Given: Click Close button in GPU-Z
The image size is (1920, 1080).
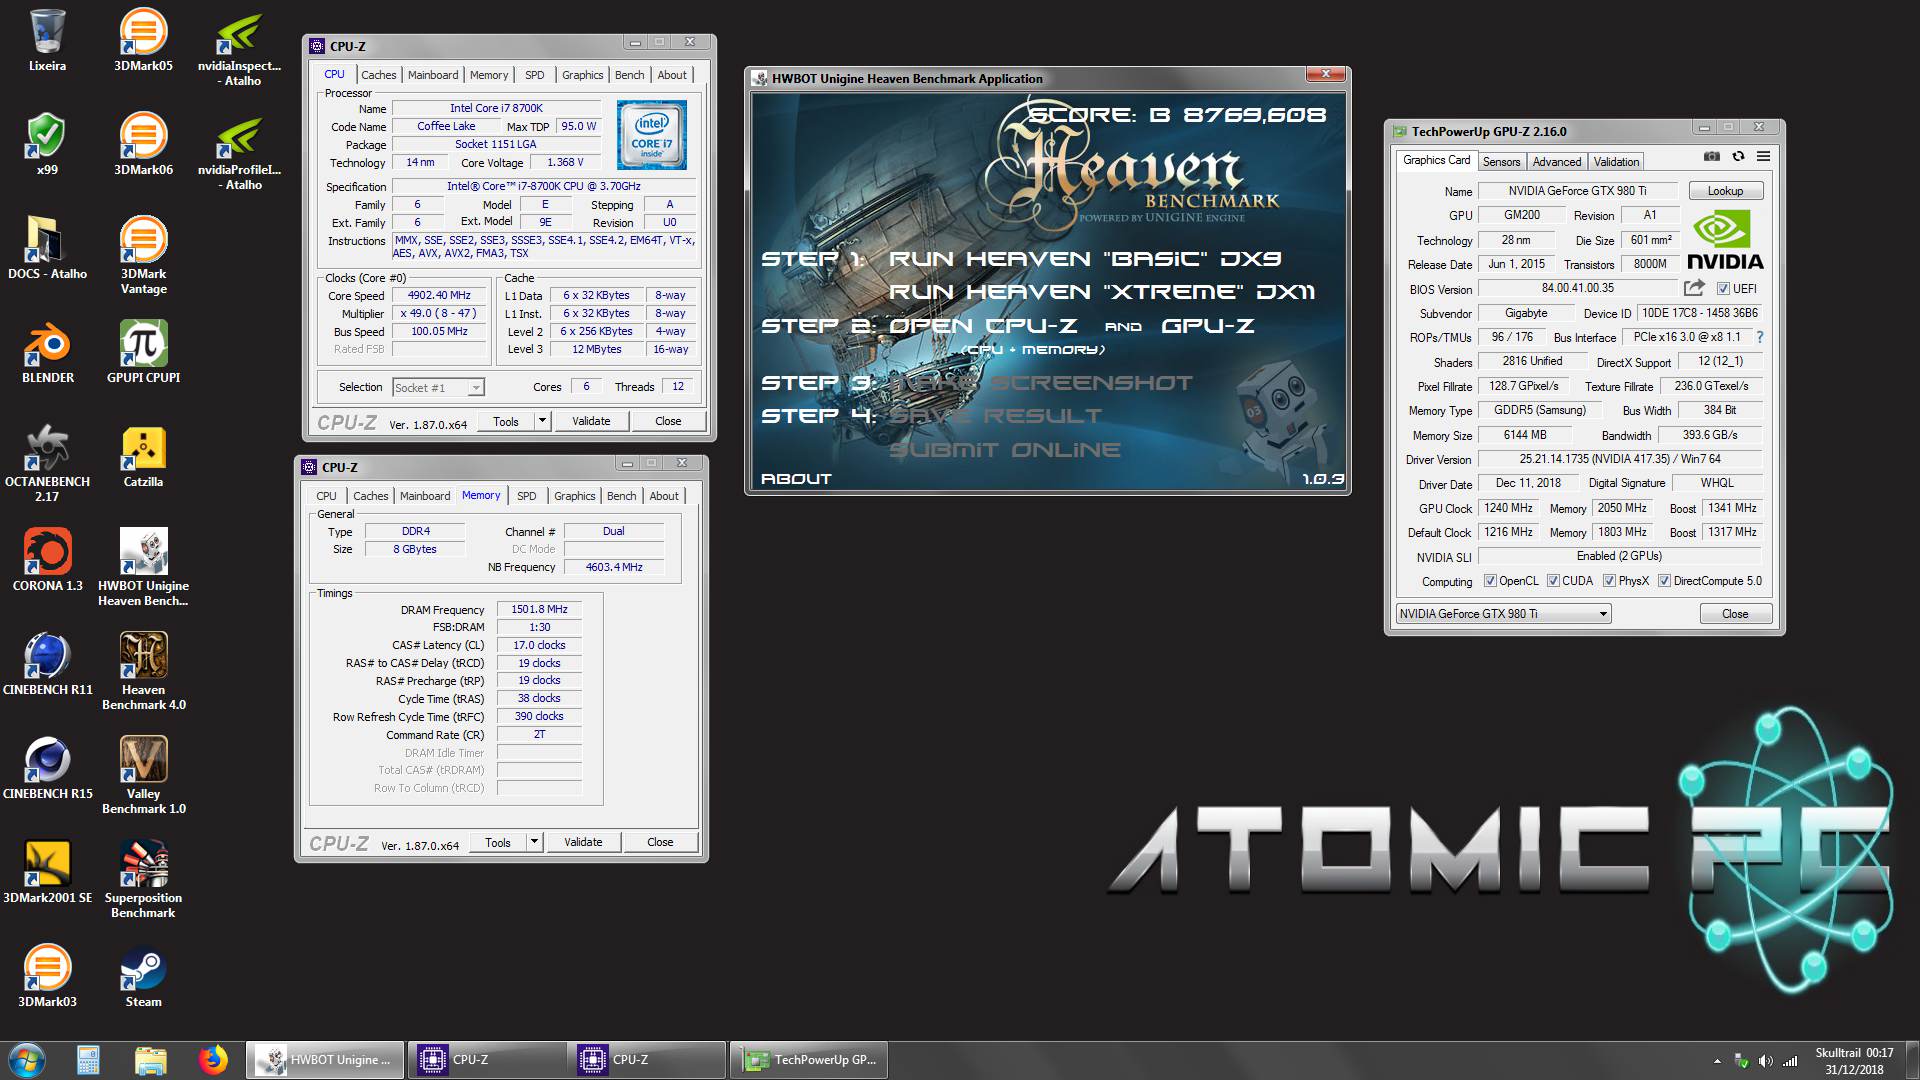Looking at the screenshot, I should [1735, 614].
